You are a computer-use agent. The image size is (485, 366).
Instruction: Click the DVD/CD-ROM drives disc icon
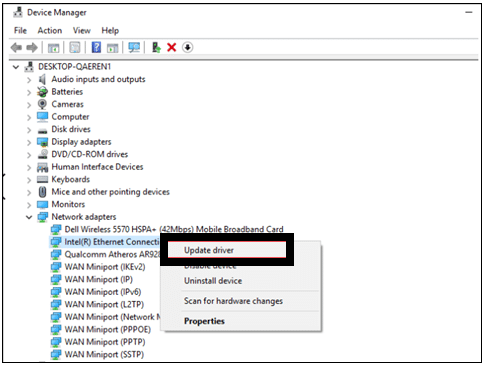tap(42, 154)
